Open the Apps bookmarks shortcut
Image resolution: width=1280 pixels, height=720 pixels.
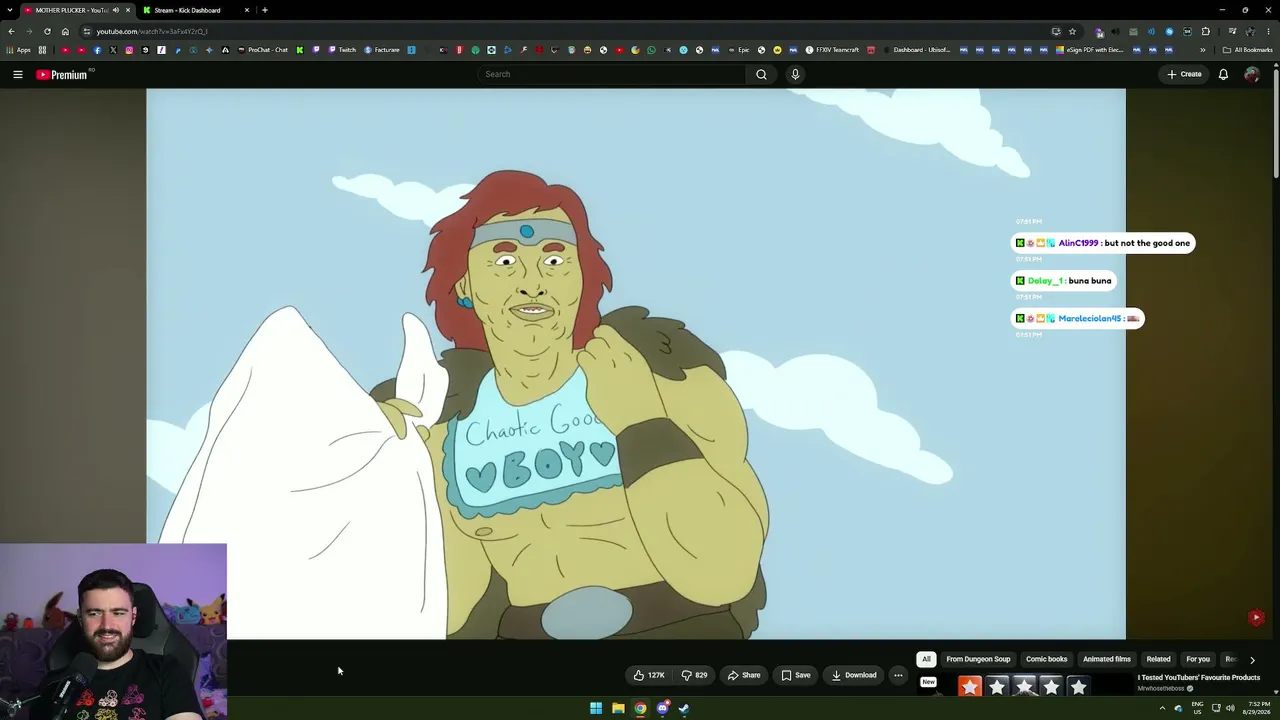pos(19,50)
